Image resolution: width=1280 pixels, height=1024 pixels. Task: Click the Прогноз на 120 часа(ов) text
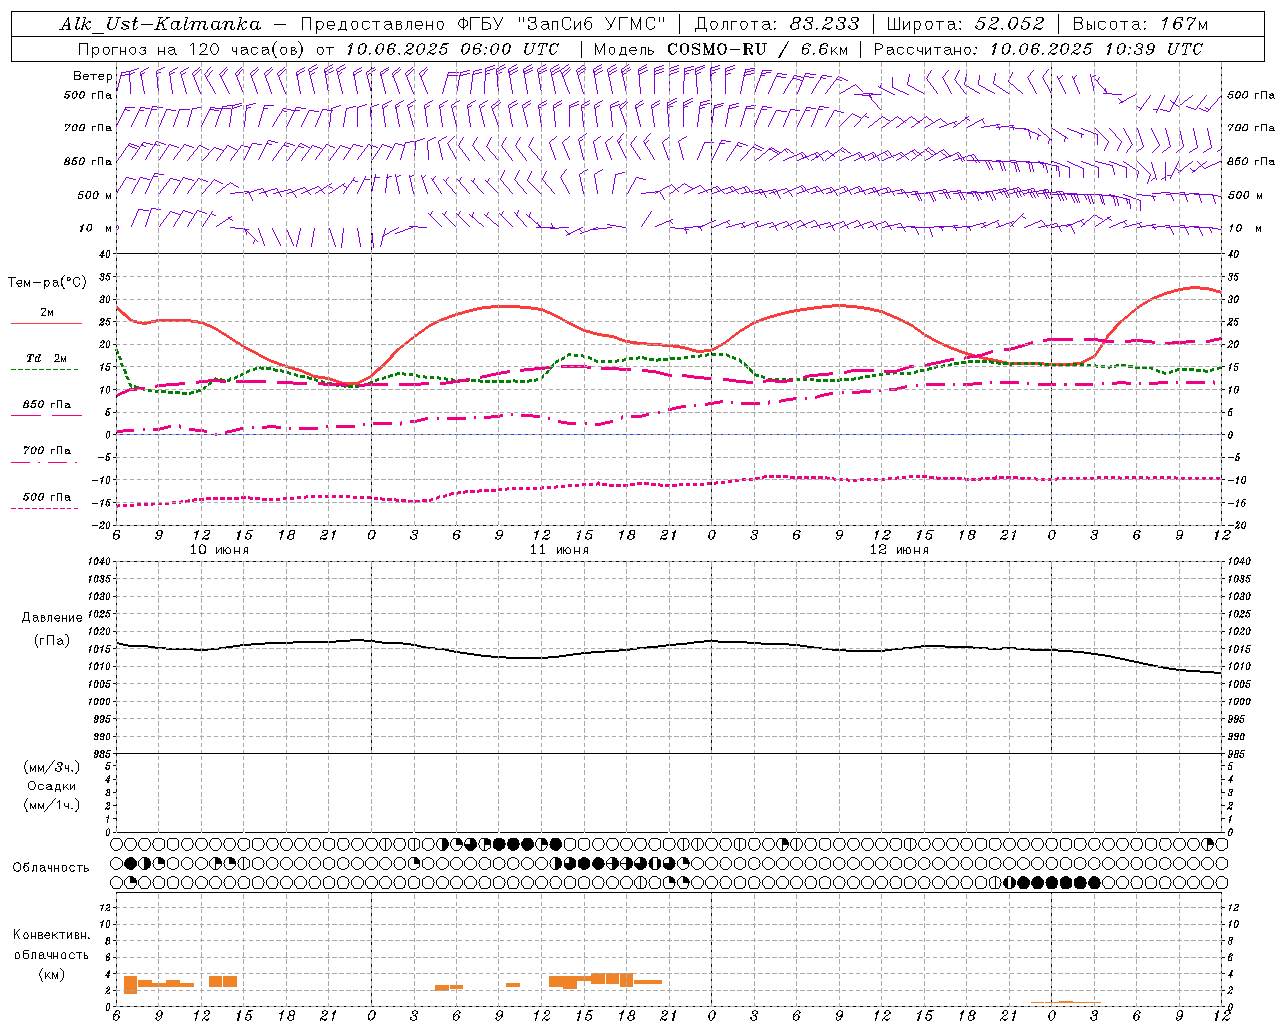(x=192, y=49)
